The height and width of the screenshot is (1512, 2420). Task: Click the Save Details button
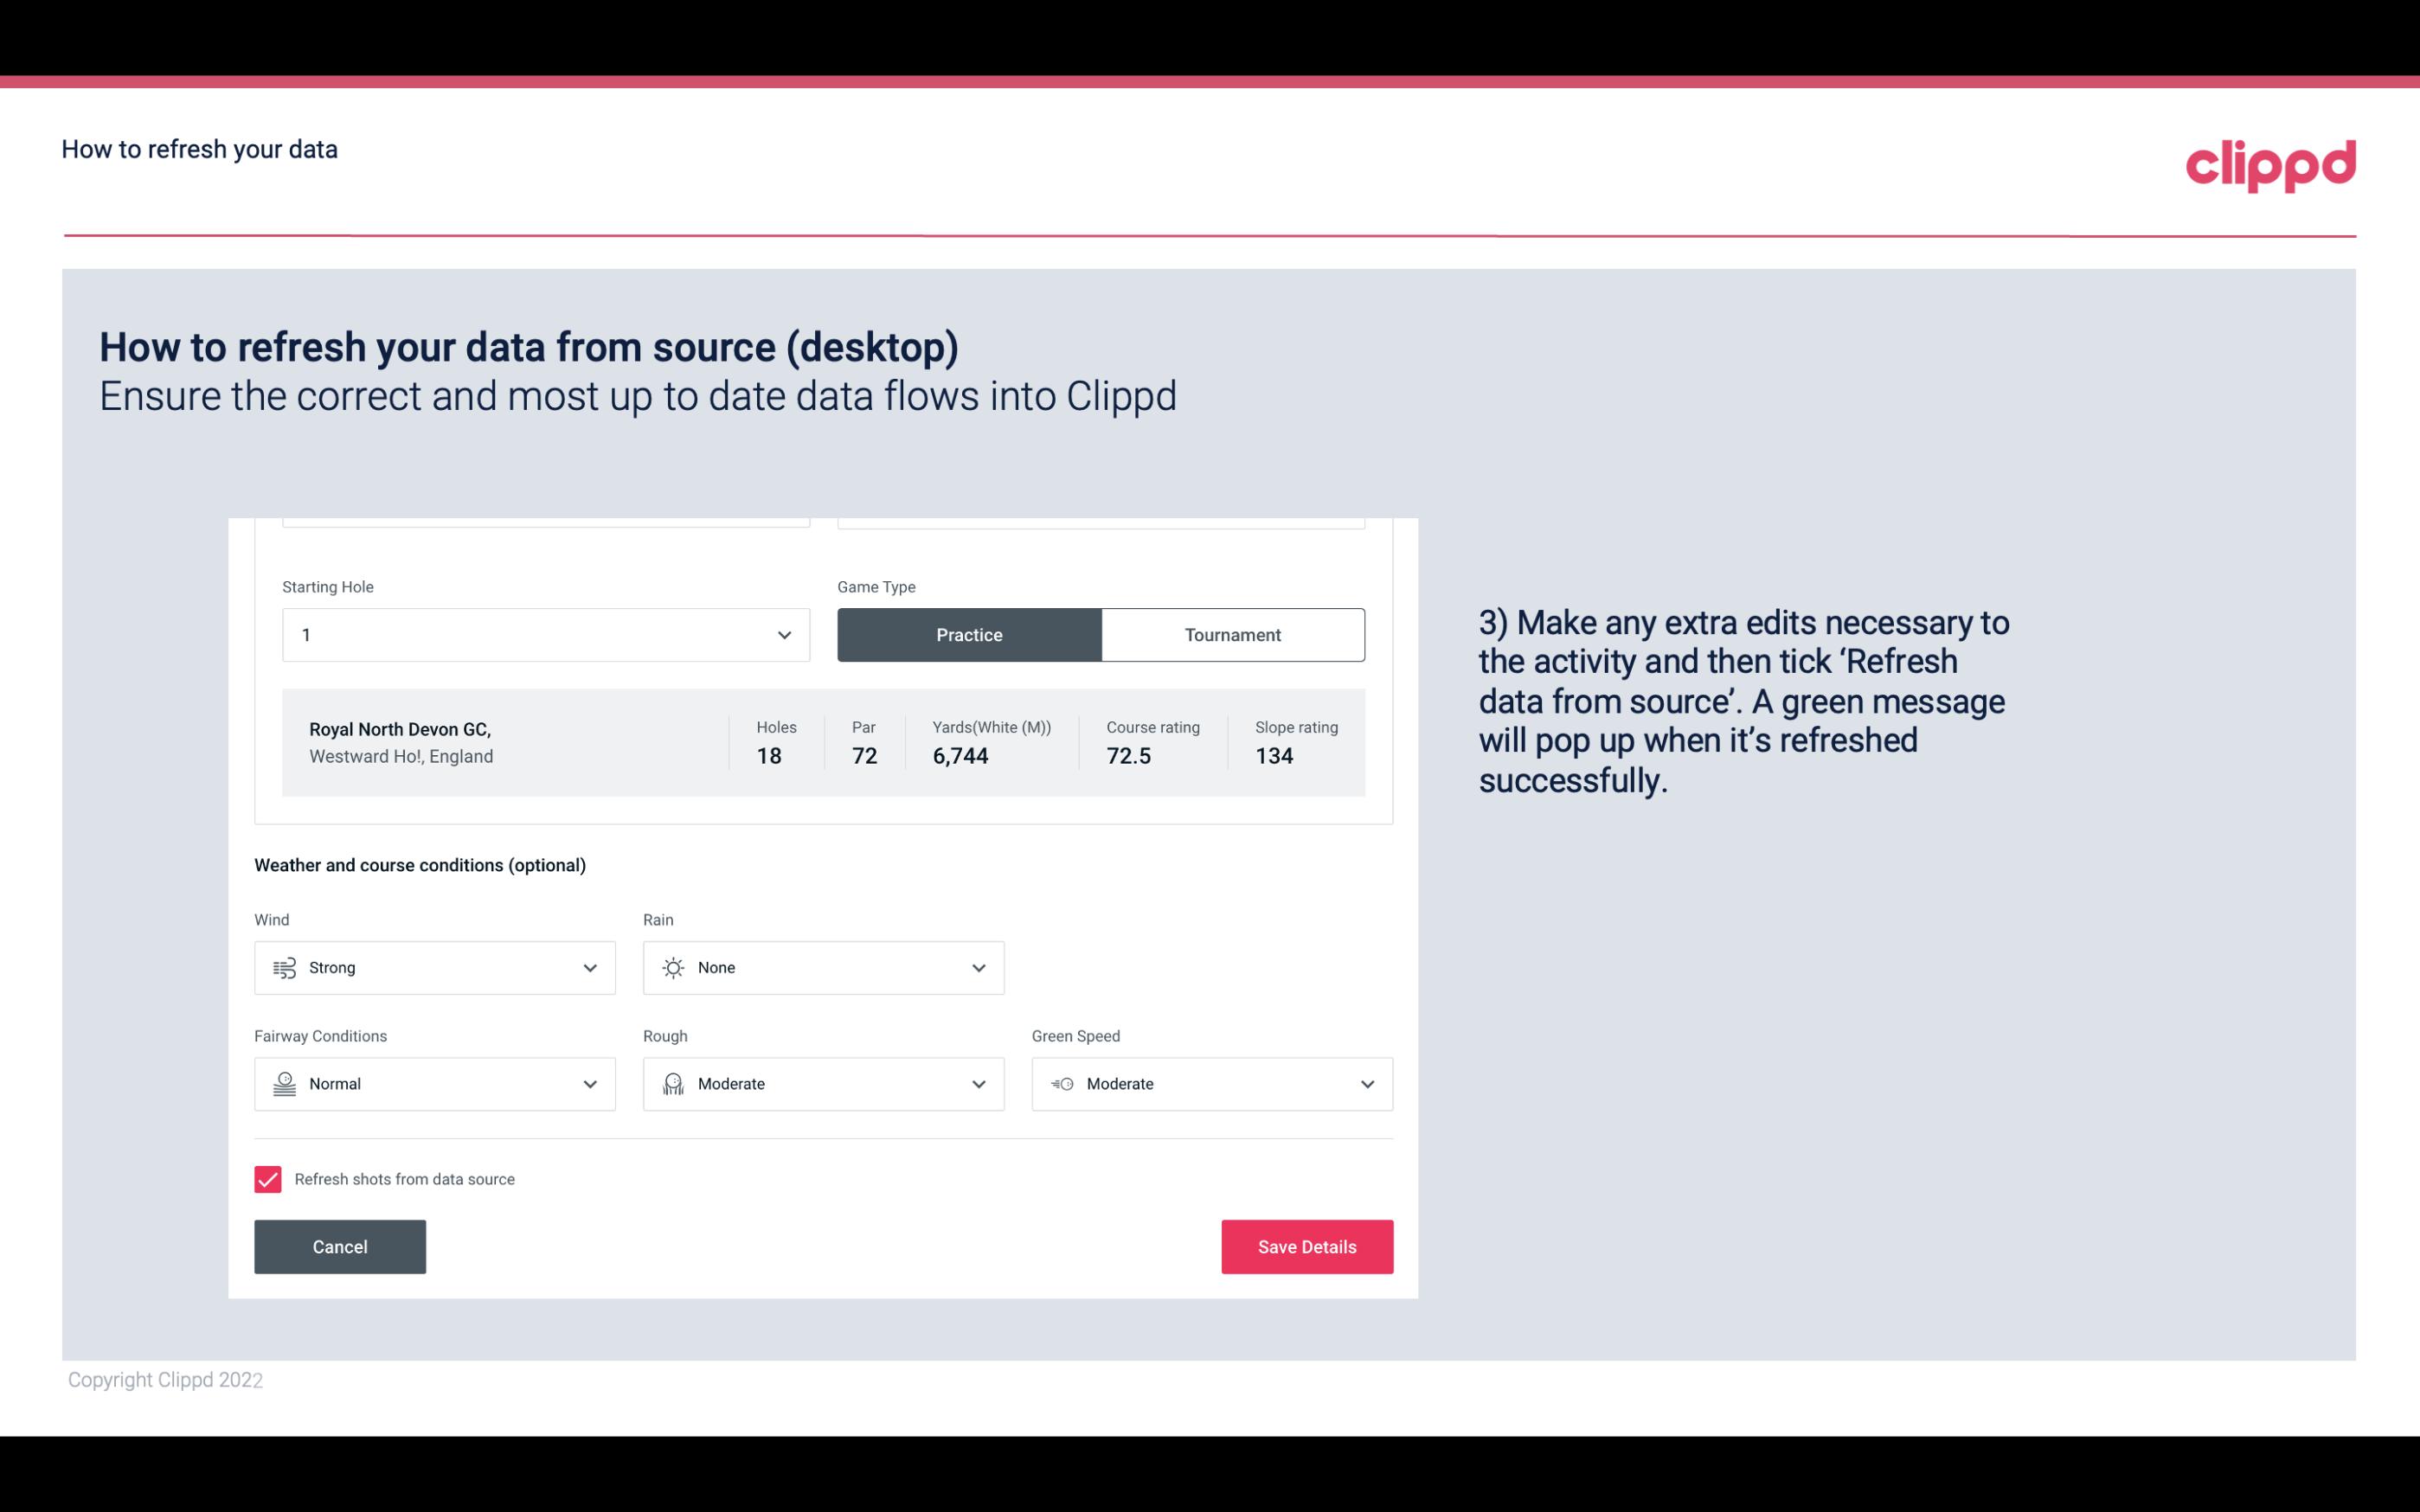(x=1306, y=1246)
